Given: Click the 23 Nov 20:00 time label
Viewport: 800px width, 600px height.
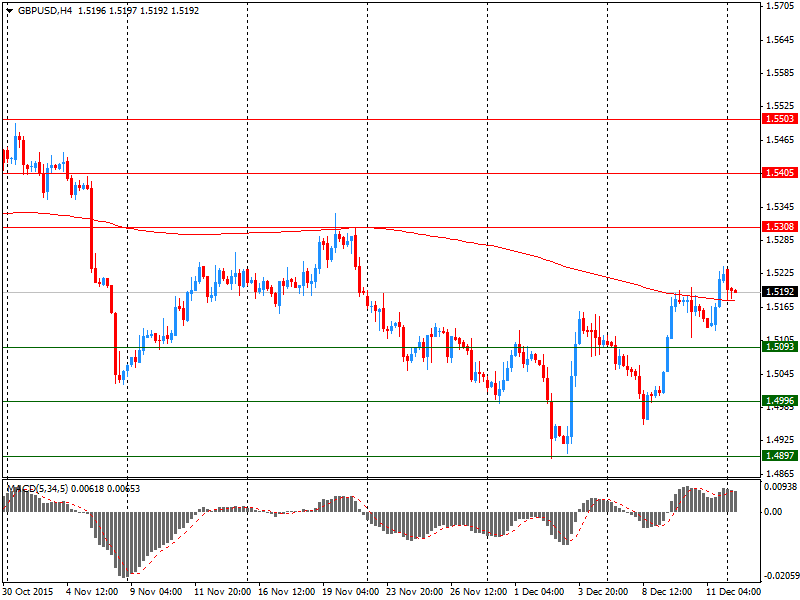Looking at the screenshot, I should (x=415, y=592).
